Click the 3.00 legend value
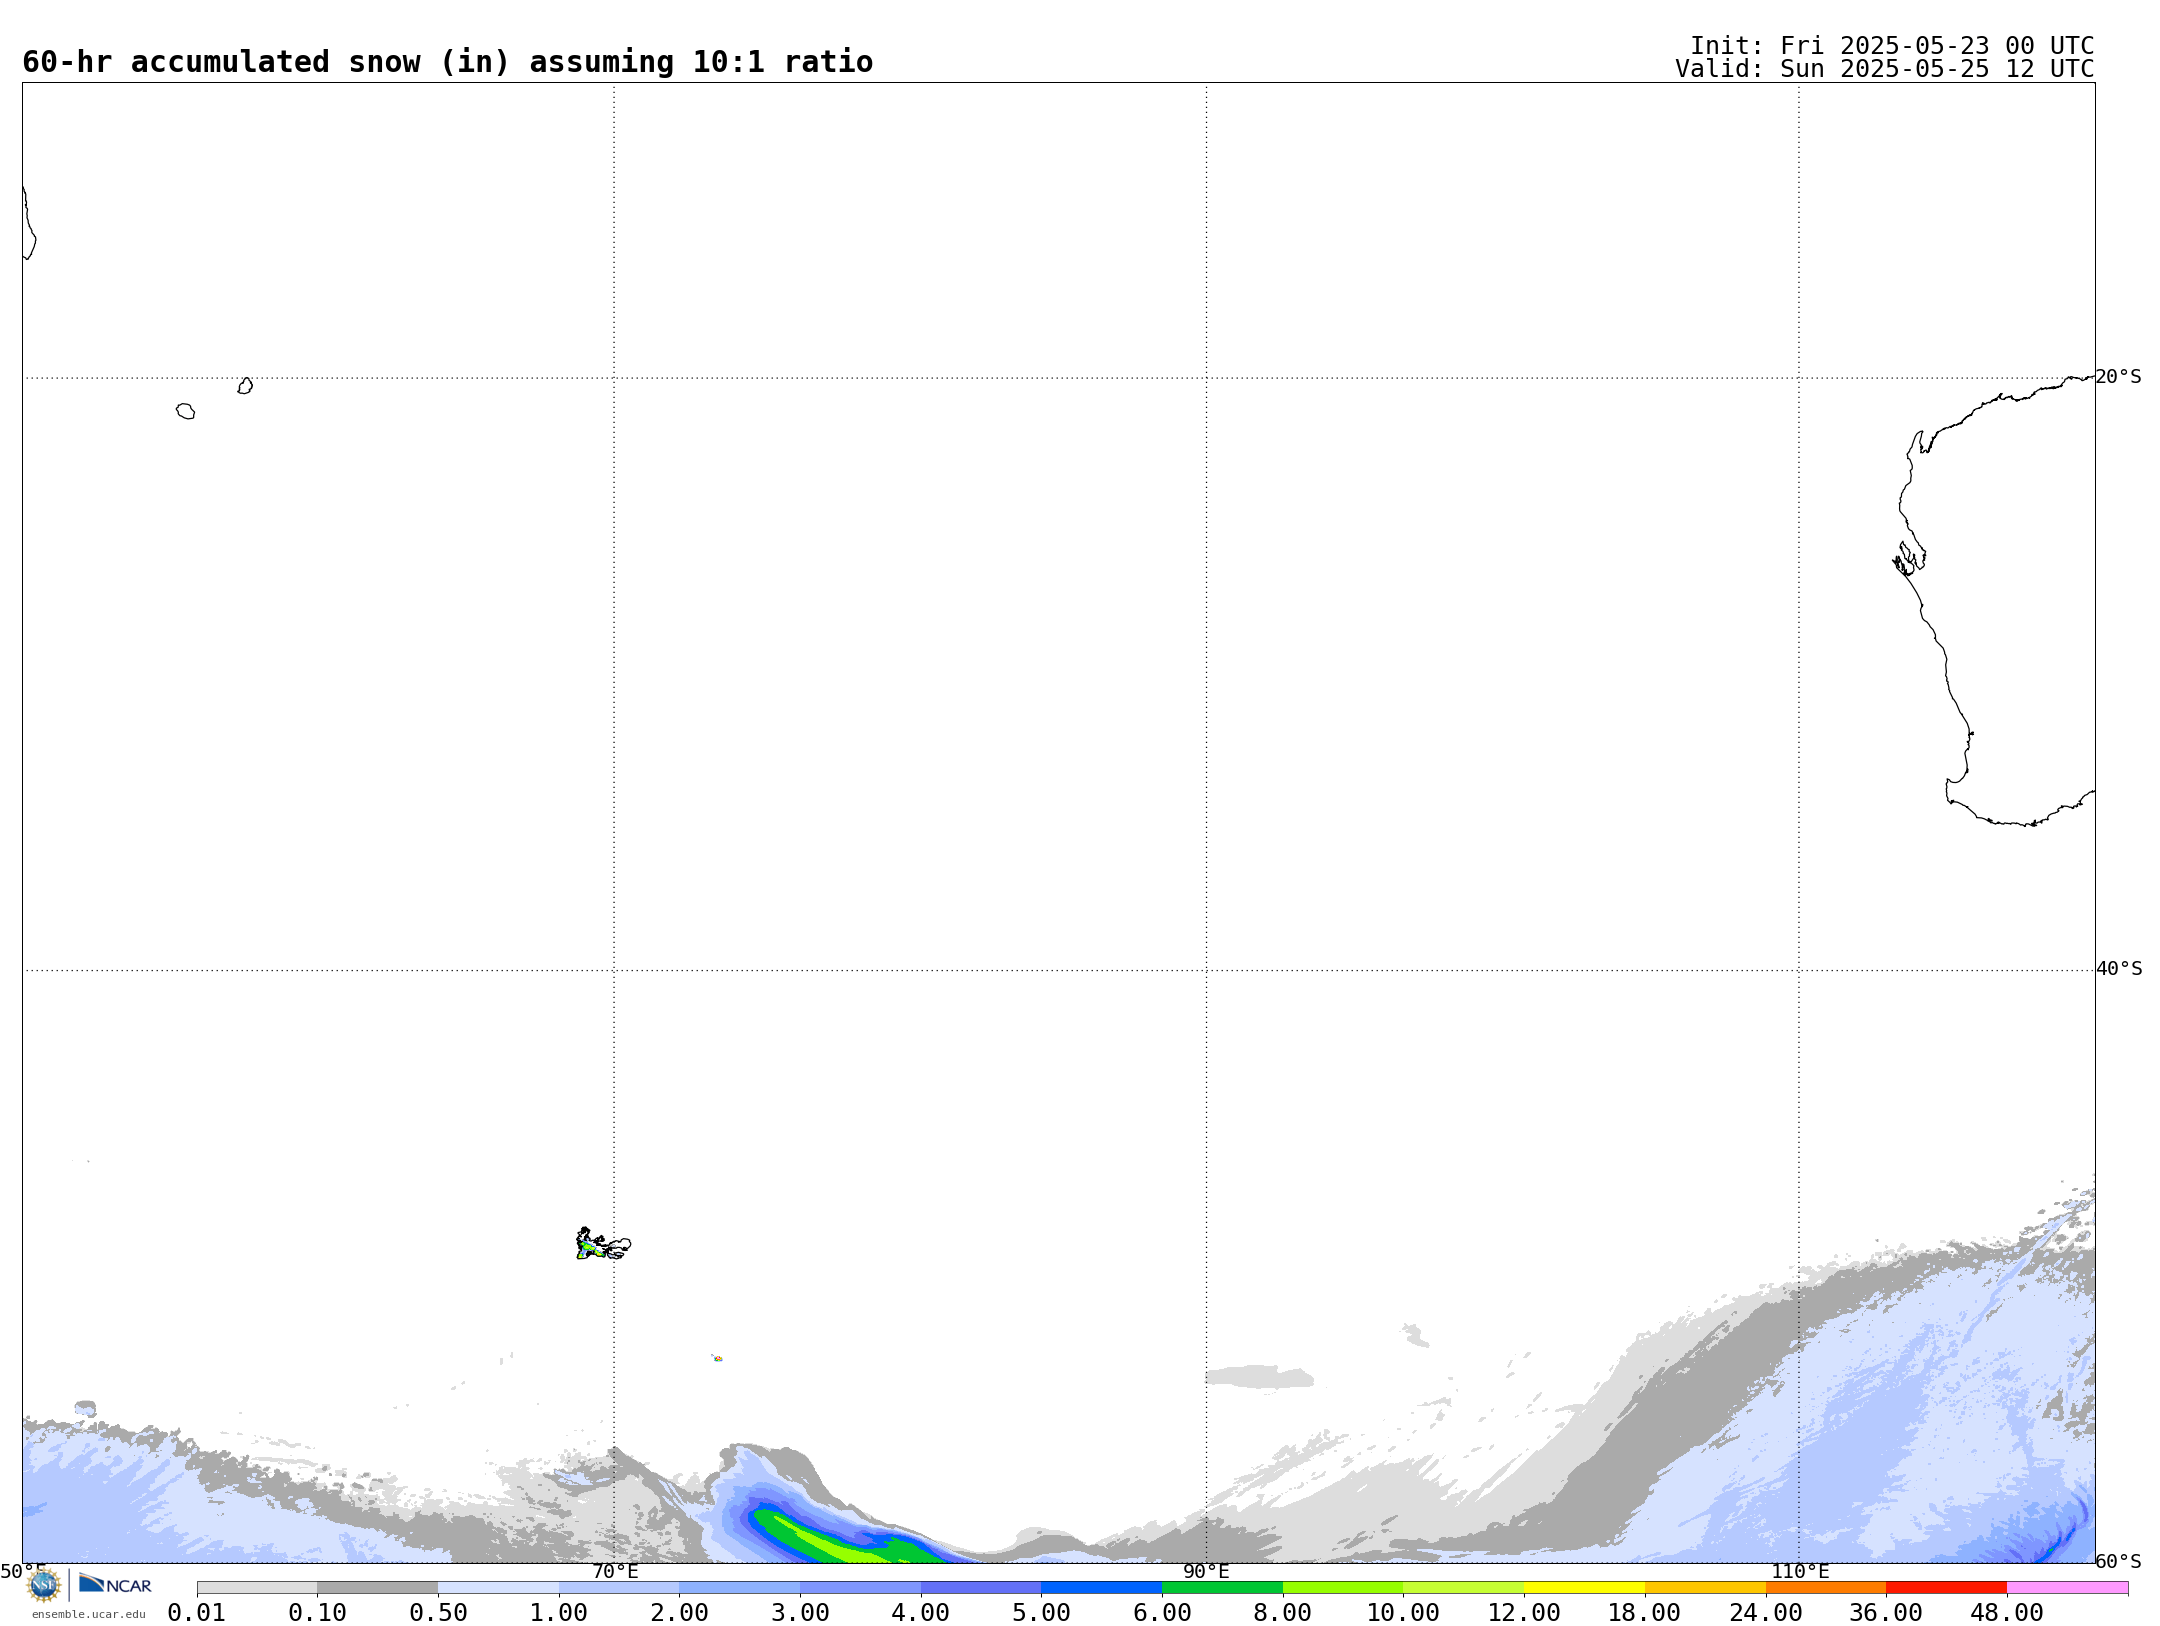The height and width of the screenshot is (1626, 2160). [800, 1613]
